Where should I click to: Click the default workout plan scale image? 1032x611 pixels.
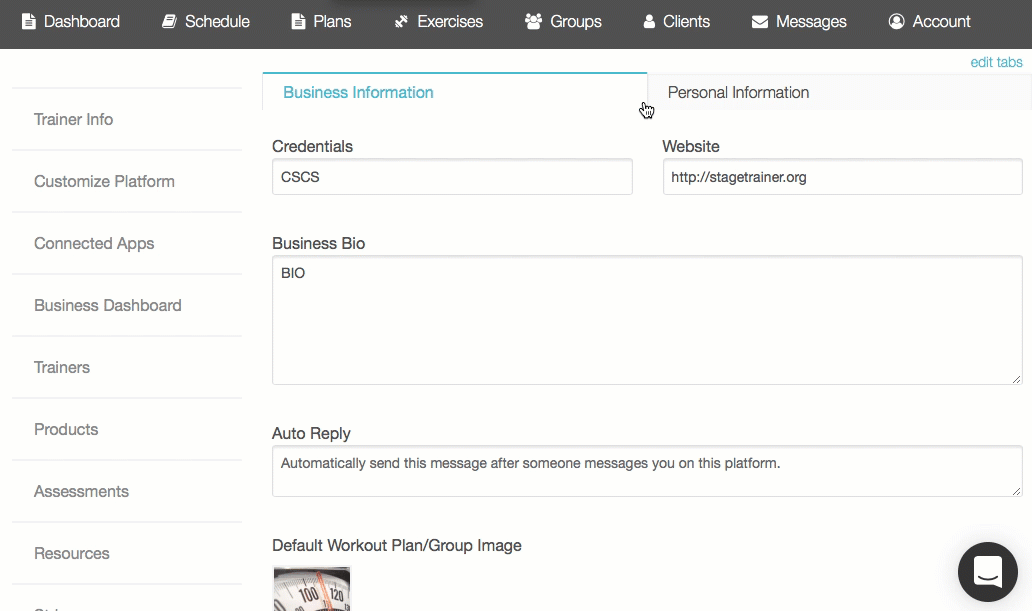(x=312, y=589)
